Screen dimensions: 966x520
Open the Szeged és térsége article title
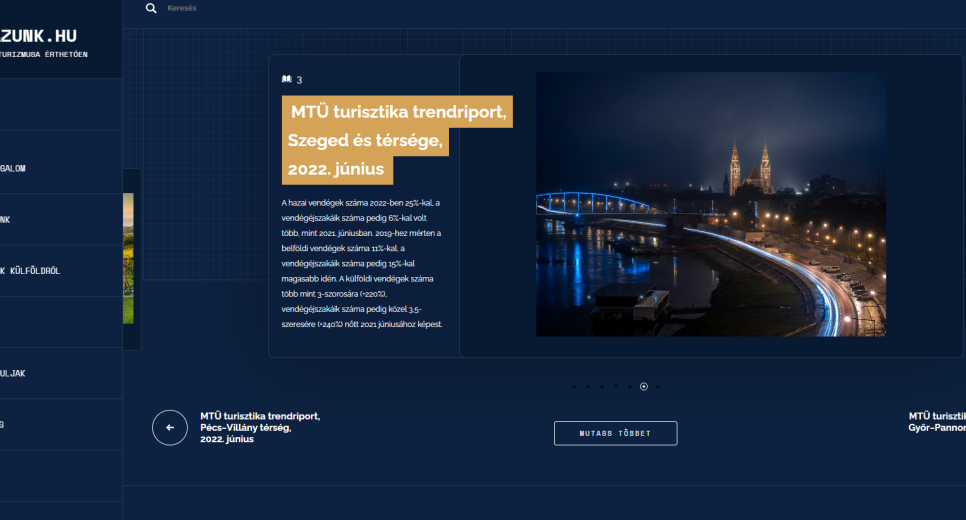pos(397,141)
